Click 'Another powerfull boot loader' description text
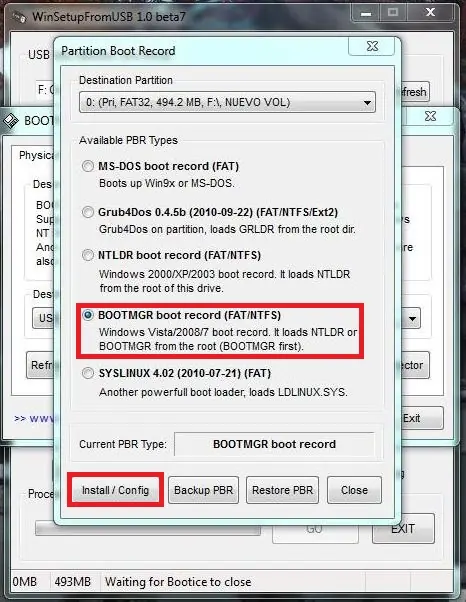Image resolution: width=466 pixels, height=602 pixels. click(223, 392)
